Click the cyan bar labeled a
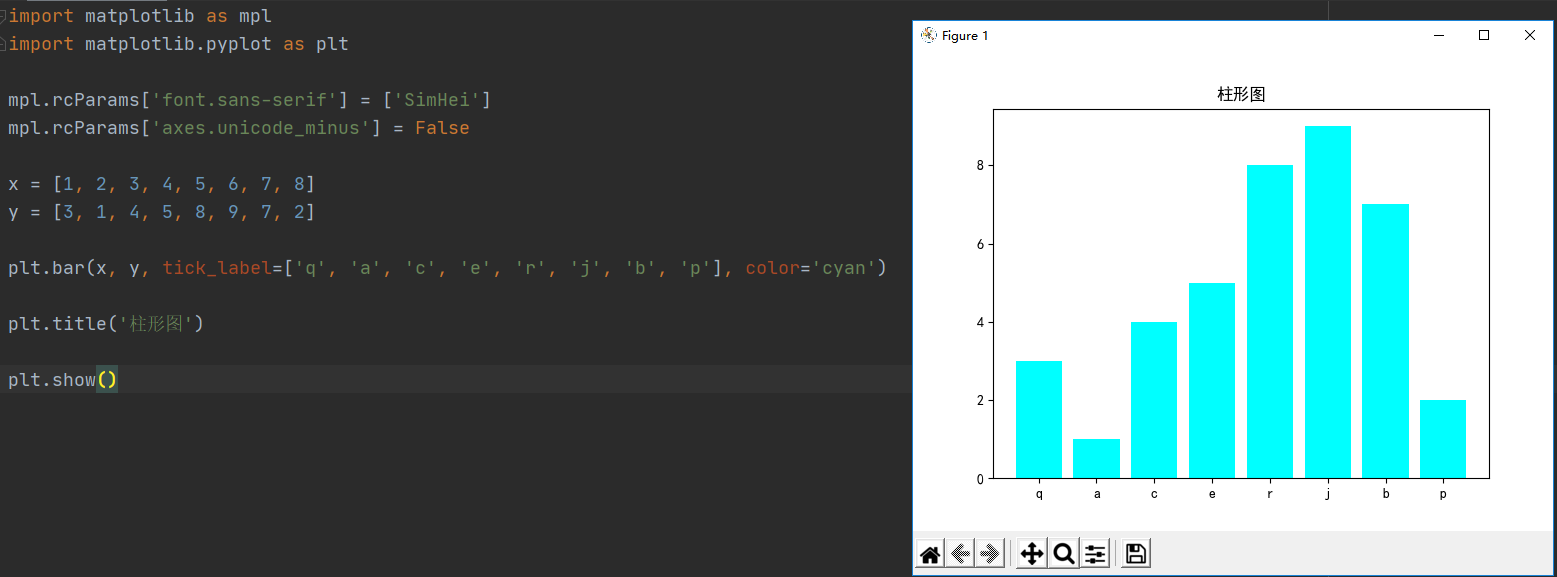This screenshot has width=1557, height=577. coord(1097,459)
